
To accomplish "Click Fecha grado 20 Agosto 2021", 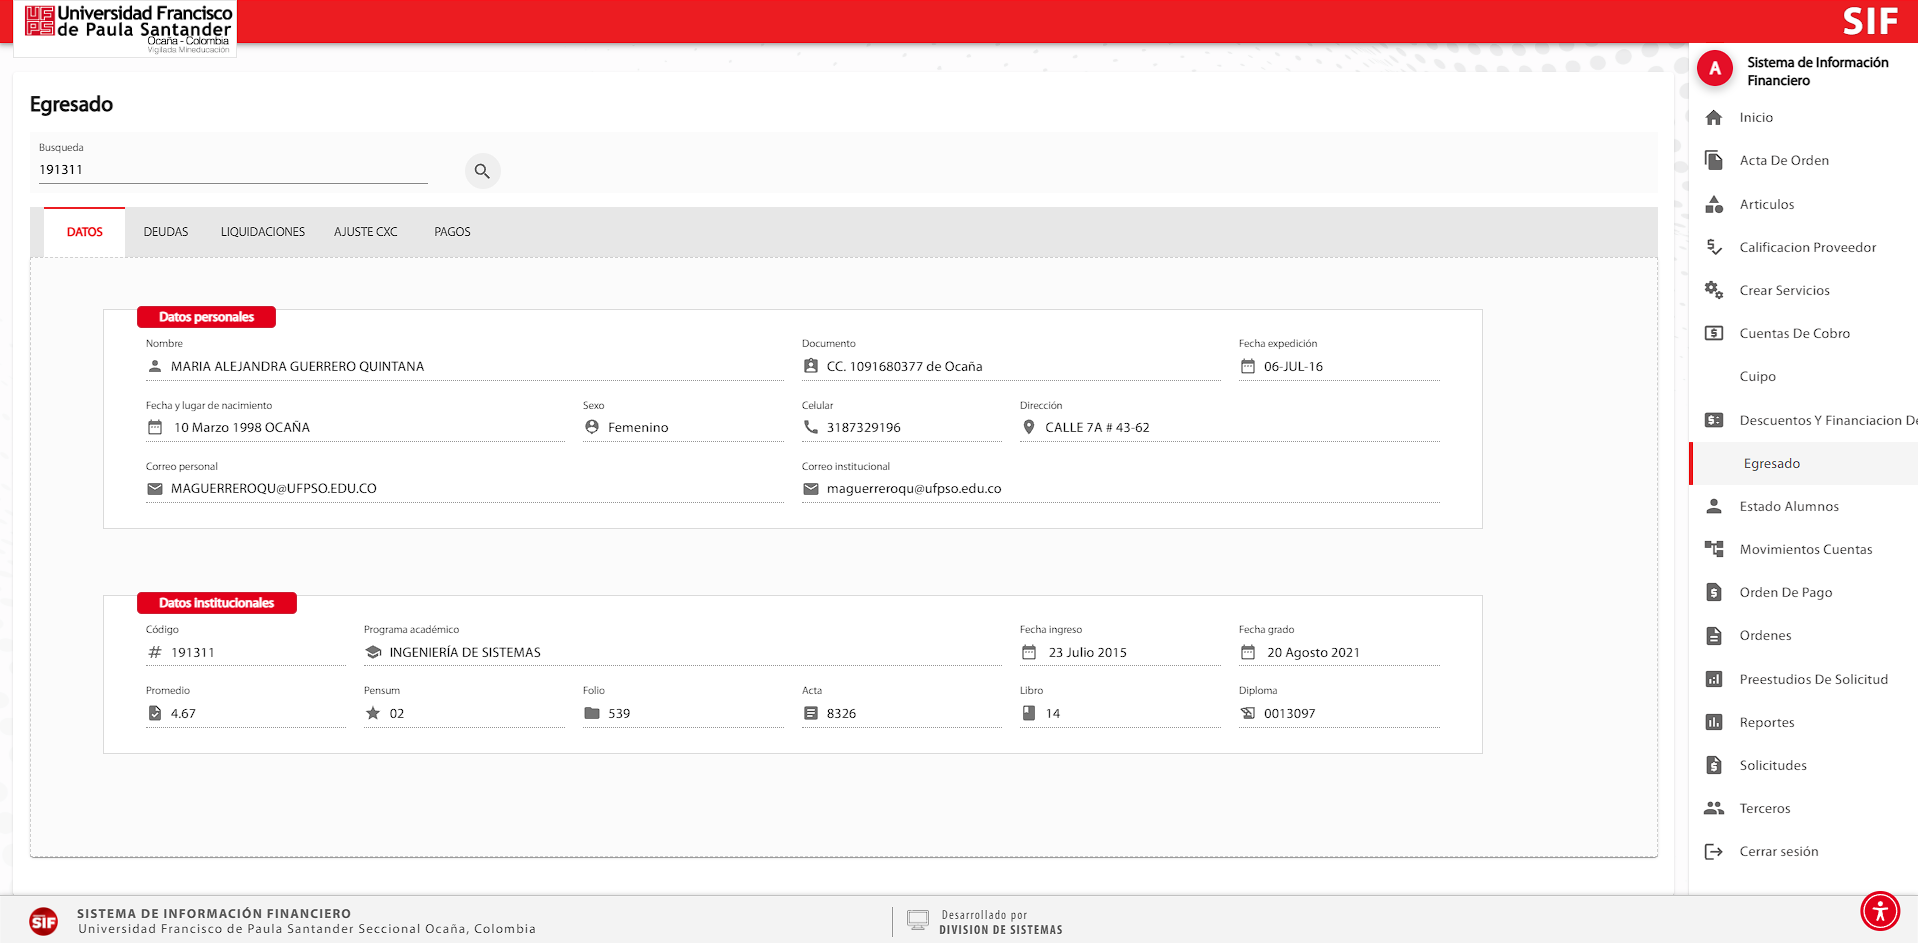I will [1313, 653].
